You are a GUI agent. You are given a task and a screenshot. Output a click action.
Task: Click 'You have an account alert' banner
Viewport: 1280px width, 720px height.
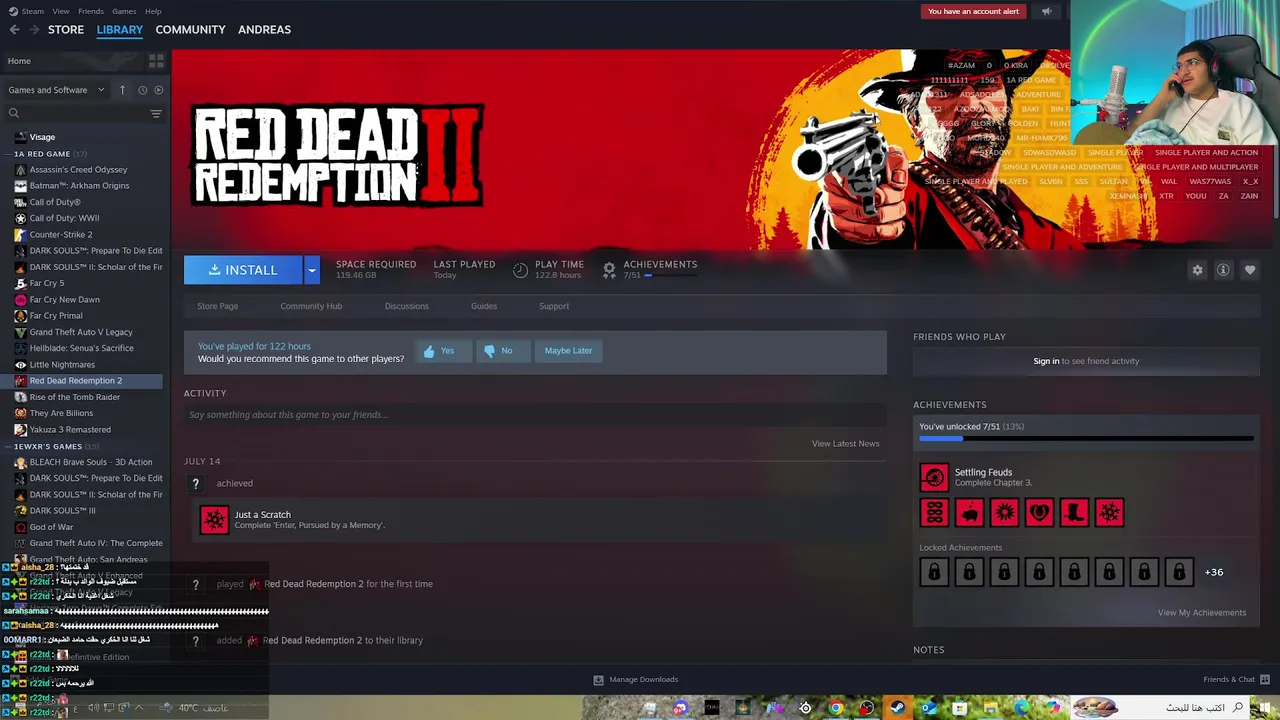tap(973, 12)
